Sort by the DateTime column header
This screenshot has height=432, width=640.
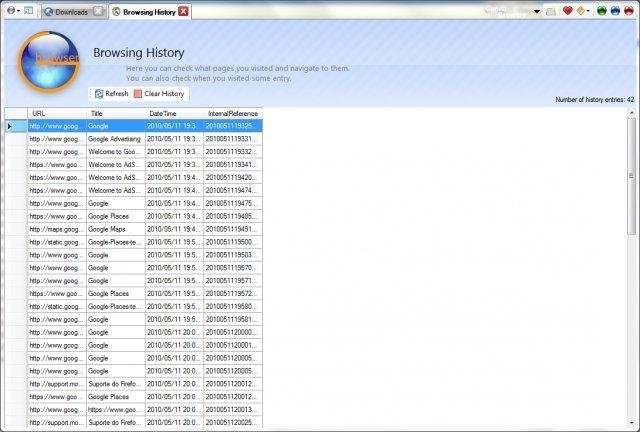click(x=174, y=114)
